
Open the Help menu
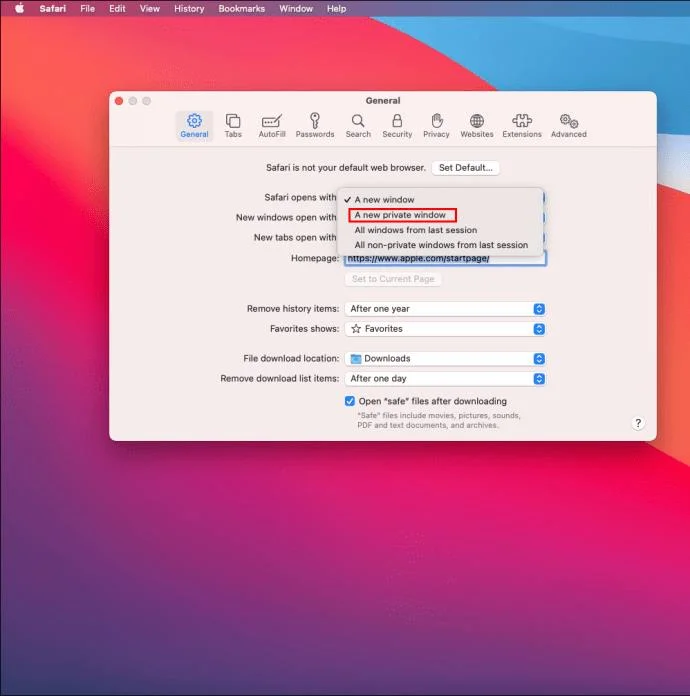click(x=337, y=8)
